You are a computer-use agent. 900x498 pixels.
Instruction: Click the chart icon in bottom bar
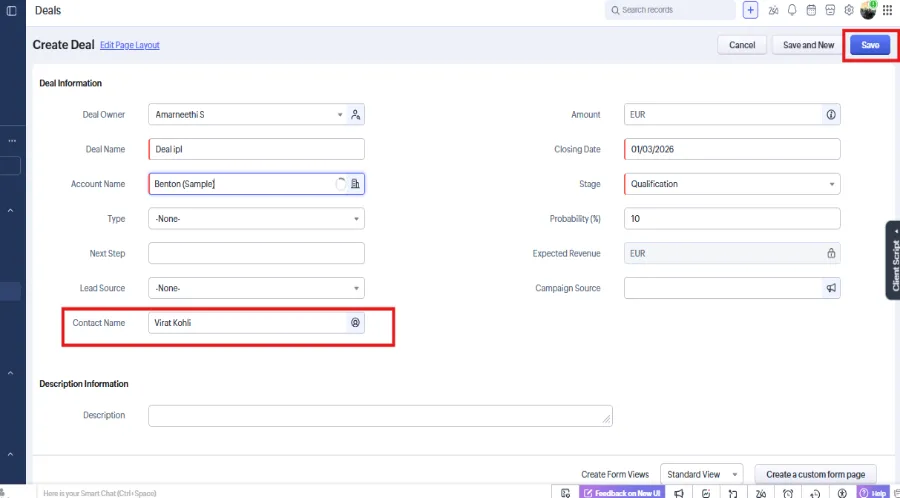706,493
